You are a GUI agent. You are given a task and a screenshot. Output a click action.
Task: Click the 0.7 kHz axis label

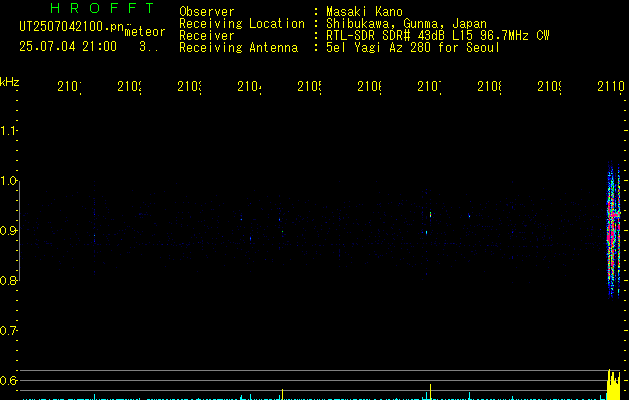[x=8, y=331]
